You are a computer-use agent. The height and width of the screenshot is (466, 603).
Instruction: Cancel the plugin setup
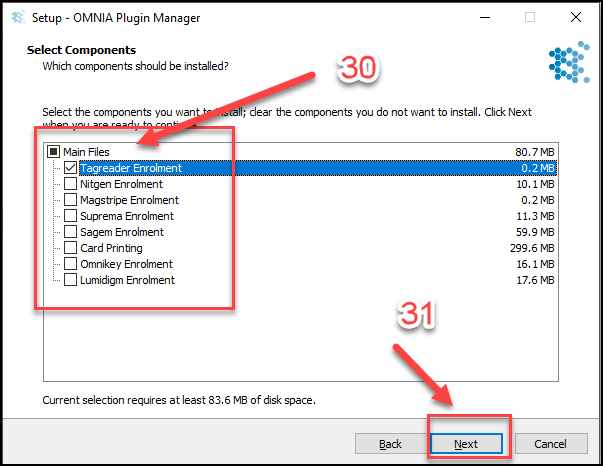[551, 444]
